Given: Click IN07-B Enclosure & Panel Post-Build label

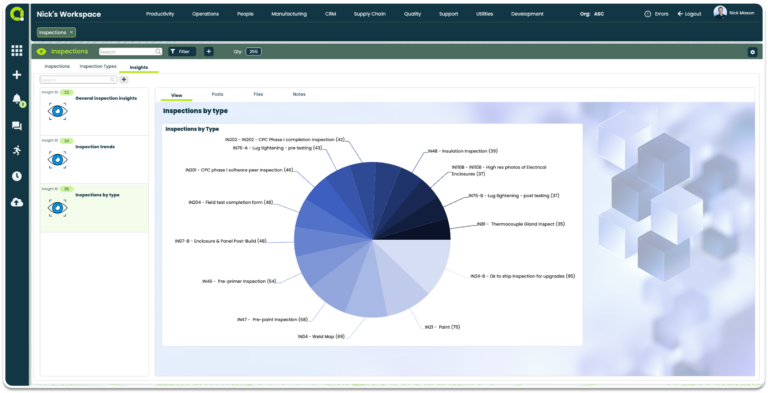Looking at the screenshot, I should pyautogui.click(x=221, y=241).
